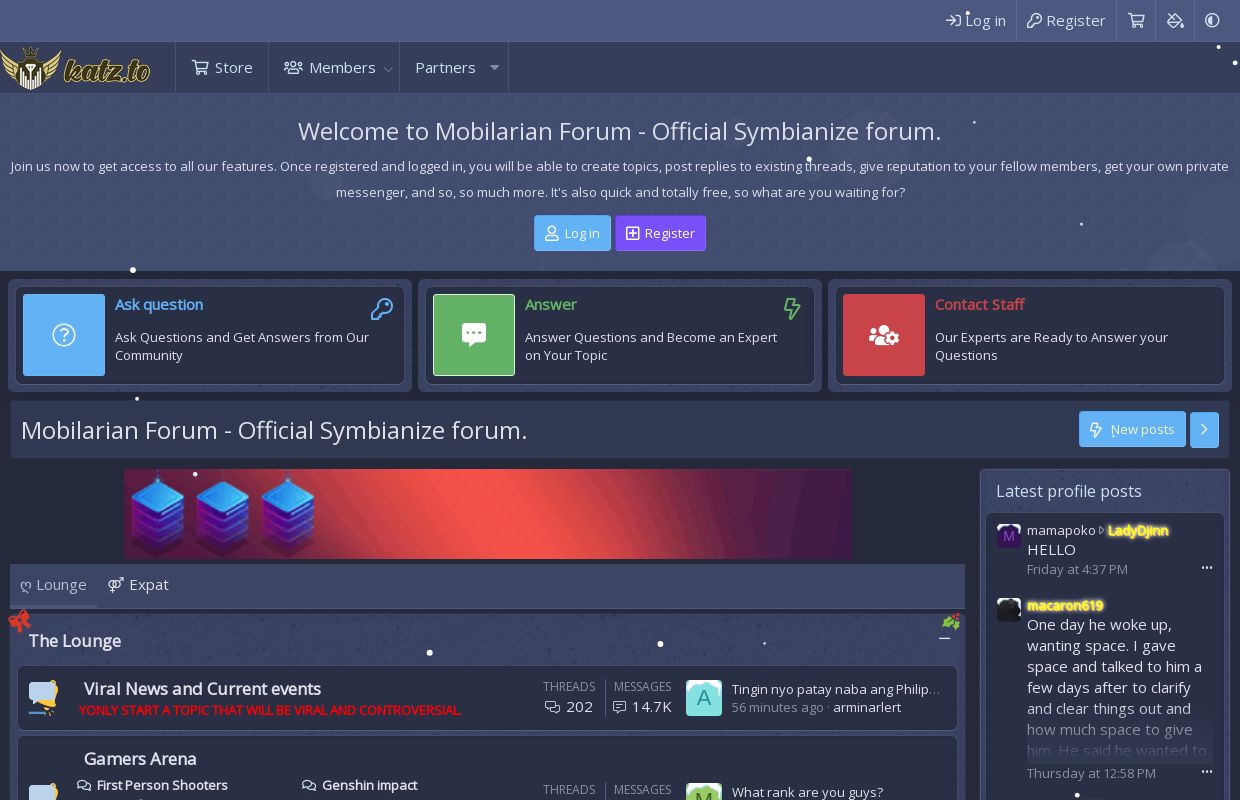Click the katz.to crown logo
The width and height of the screenshot is (1240, 800).
74,67
